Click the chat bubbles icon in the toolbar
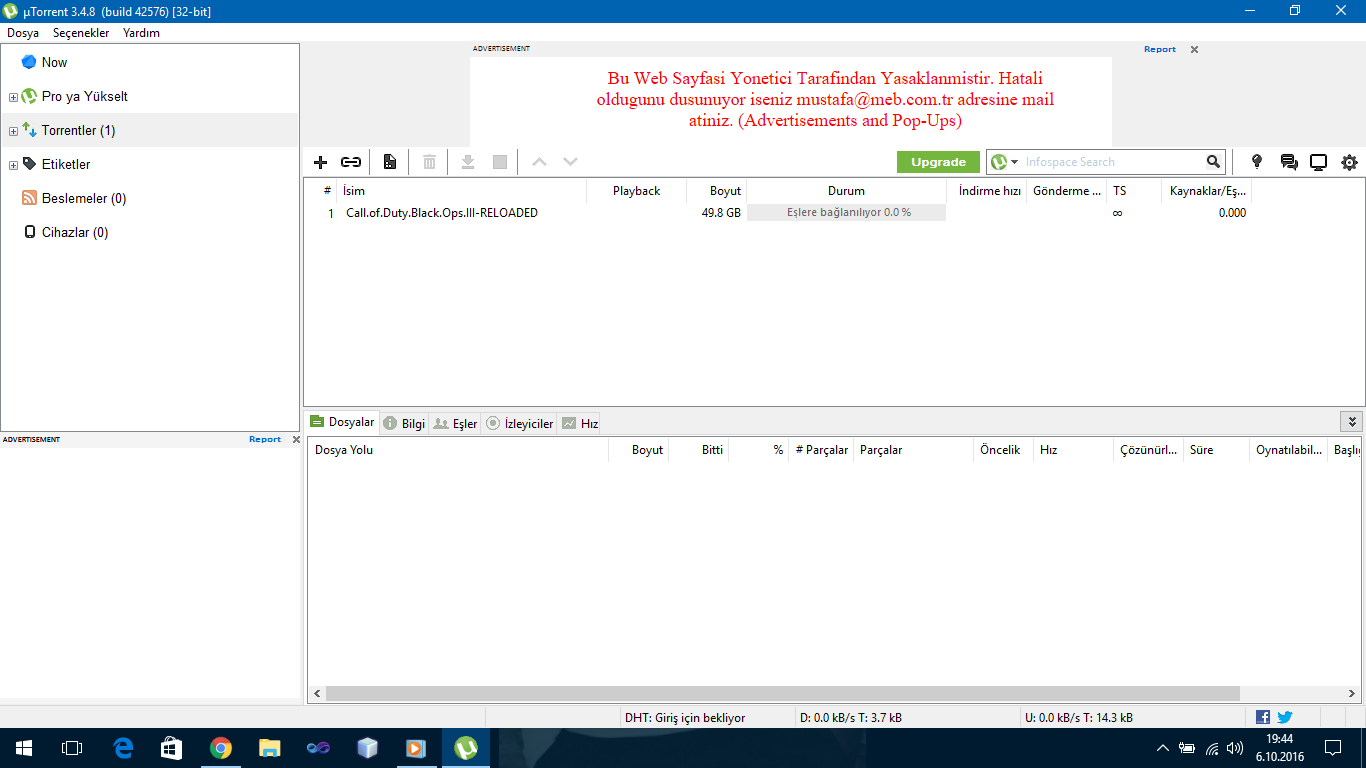 pyautogui.click(x=1289, y=162)
